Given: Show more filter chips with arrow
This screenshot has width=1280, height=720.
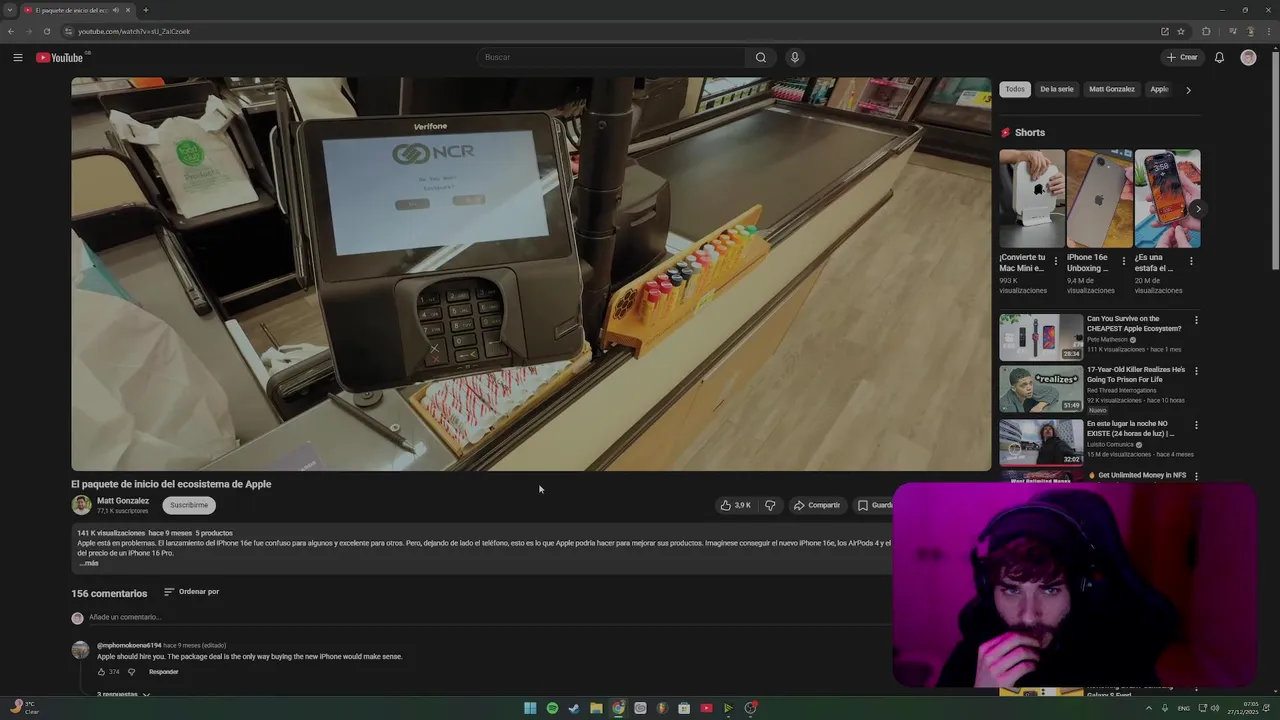Looking at the screenshot, I should (1188, 90).
